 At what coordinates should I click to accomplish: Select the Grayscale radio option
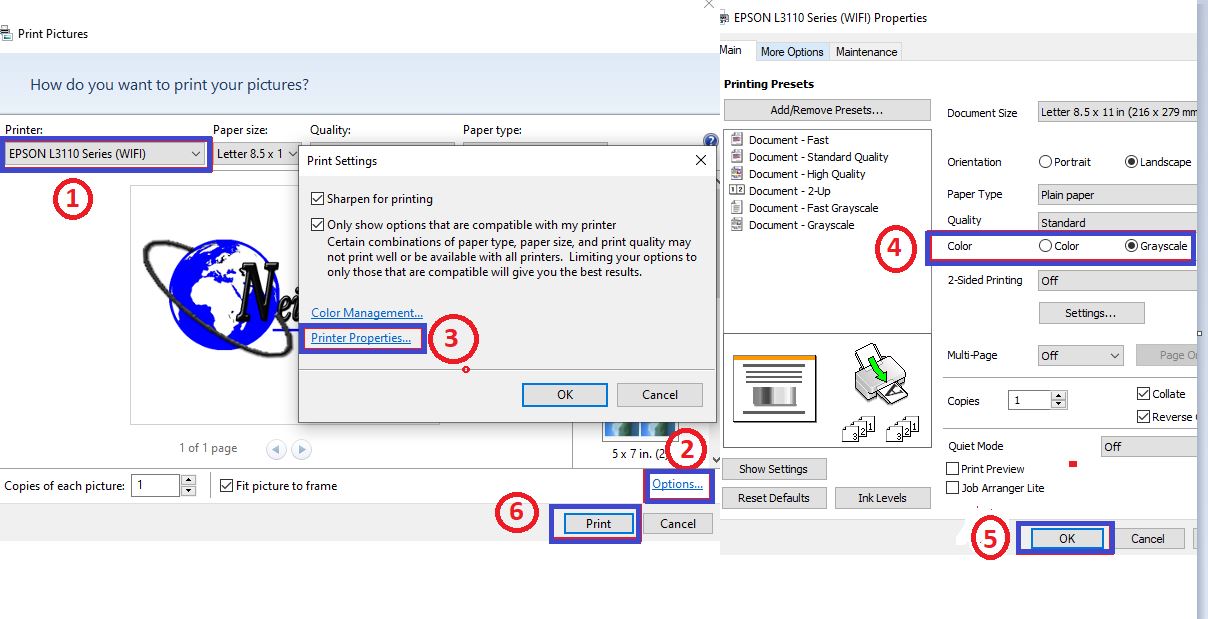point(1132,246)
